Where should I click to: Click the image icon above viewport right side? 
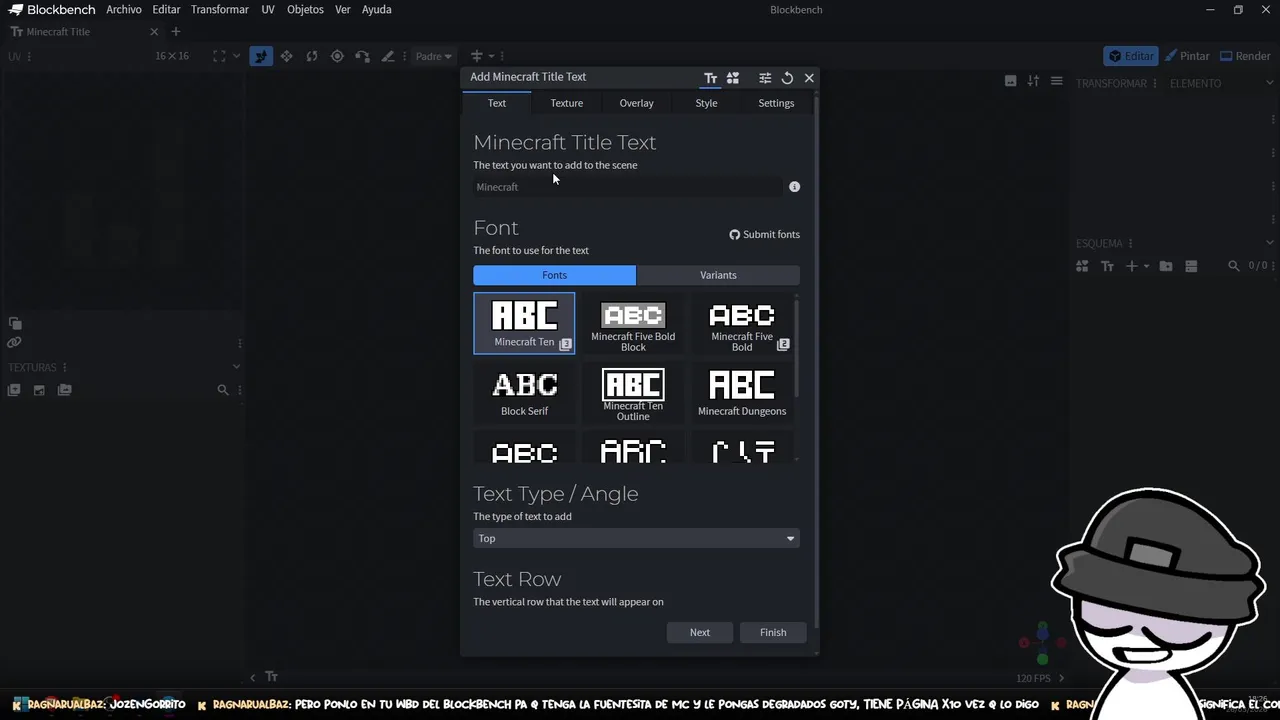[x=1010, y=81]
